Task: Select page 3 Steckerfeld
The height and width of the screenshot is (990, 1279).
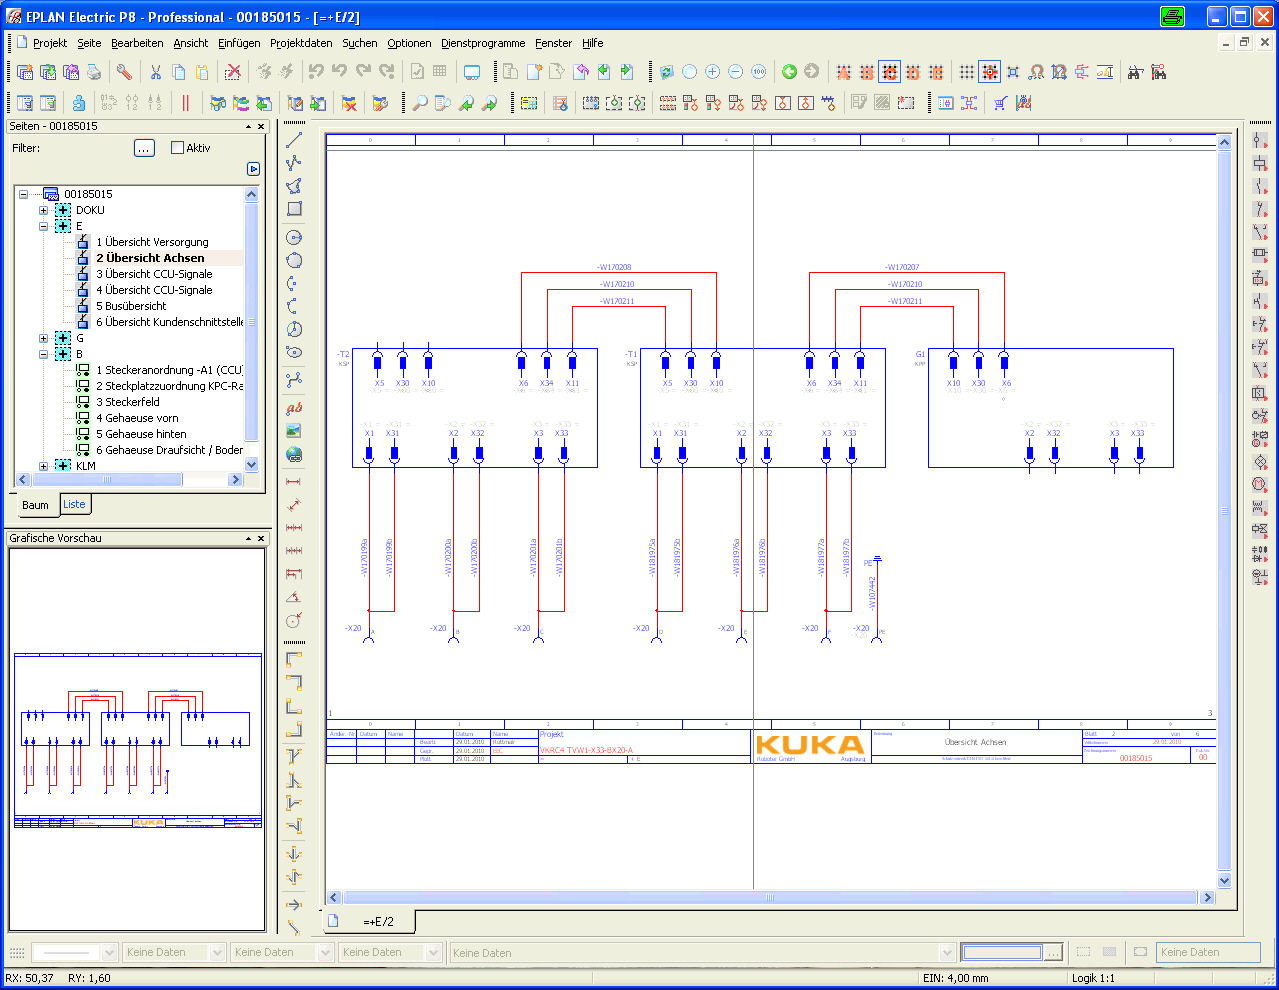Action: coord(128,402)
